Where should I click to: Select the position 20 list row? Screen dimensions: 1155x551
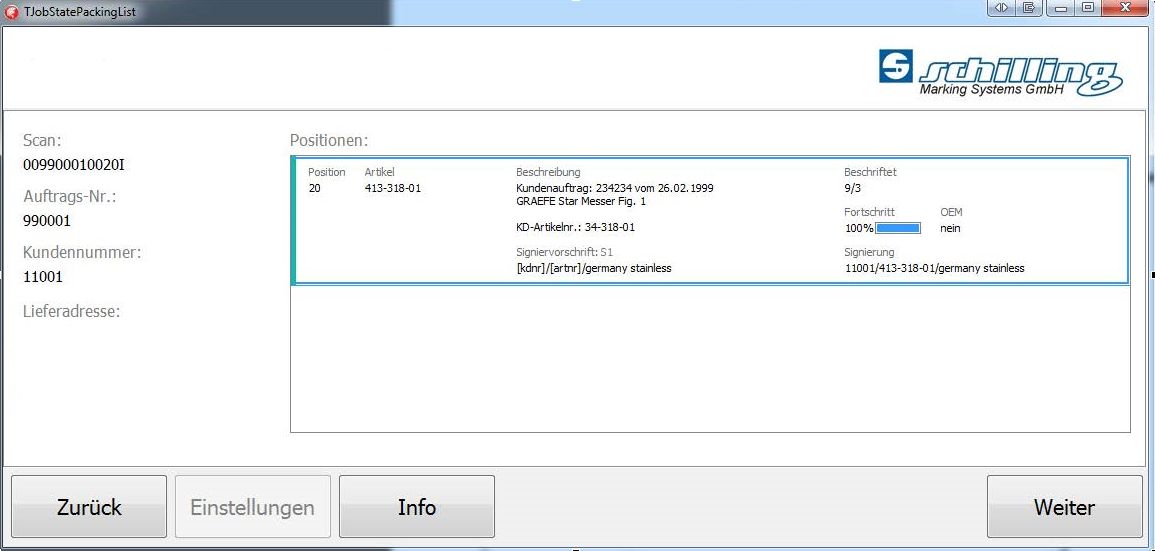710,220
